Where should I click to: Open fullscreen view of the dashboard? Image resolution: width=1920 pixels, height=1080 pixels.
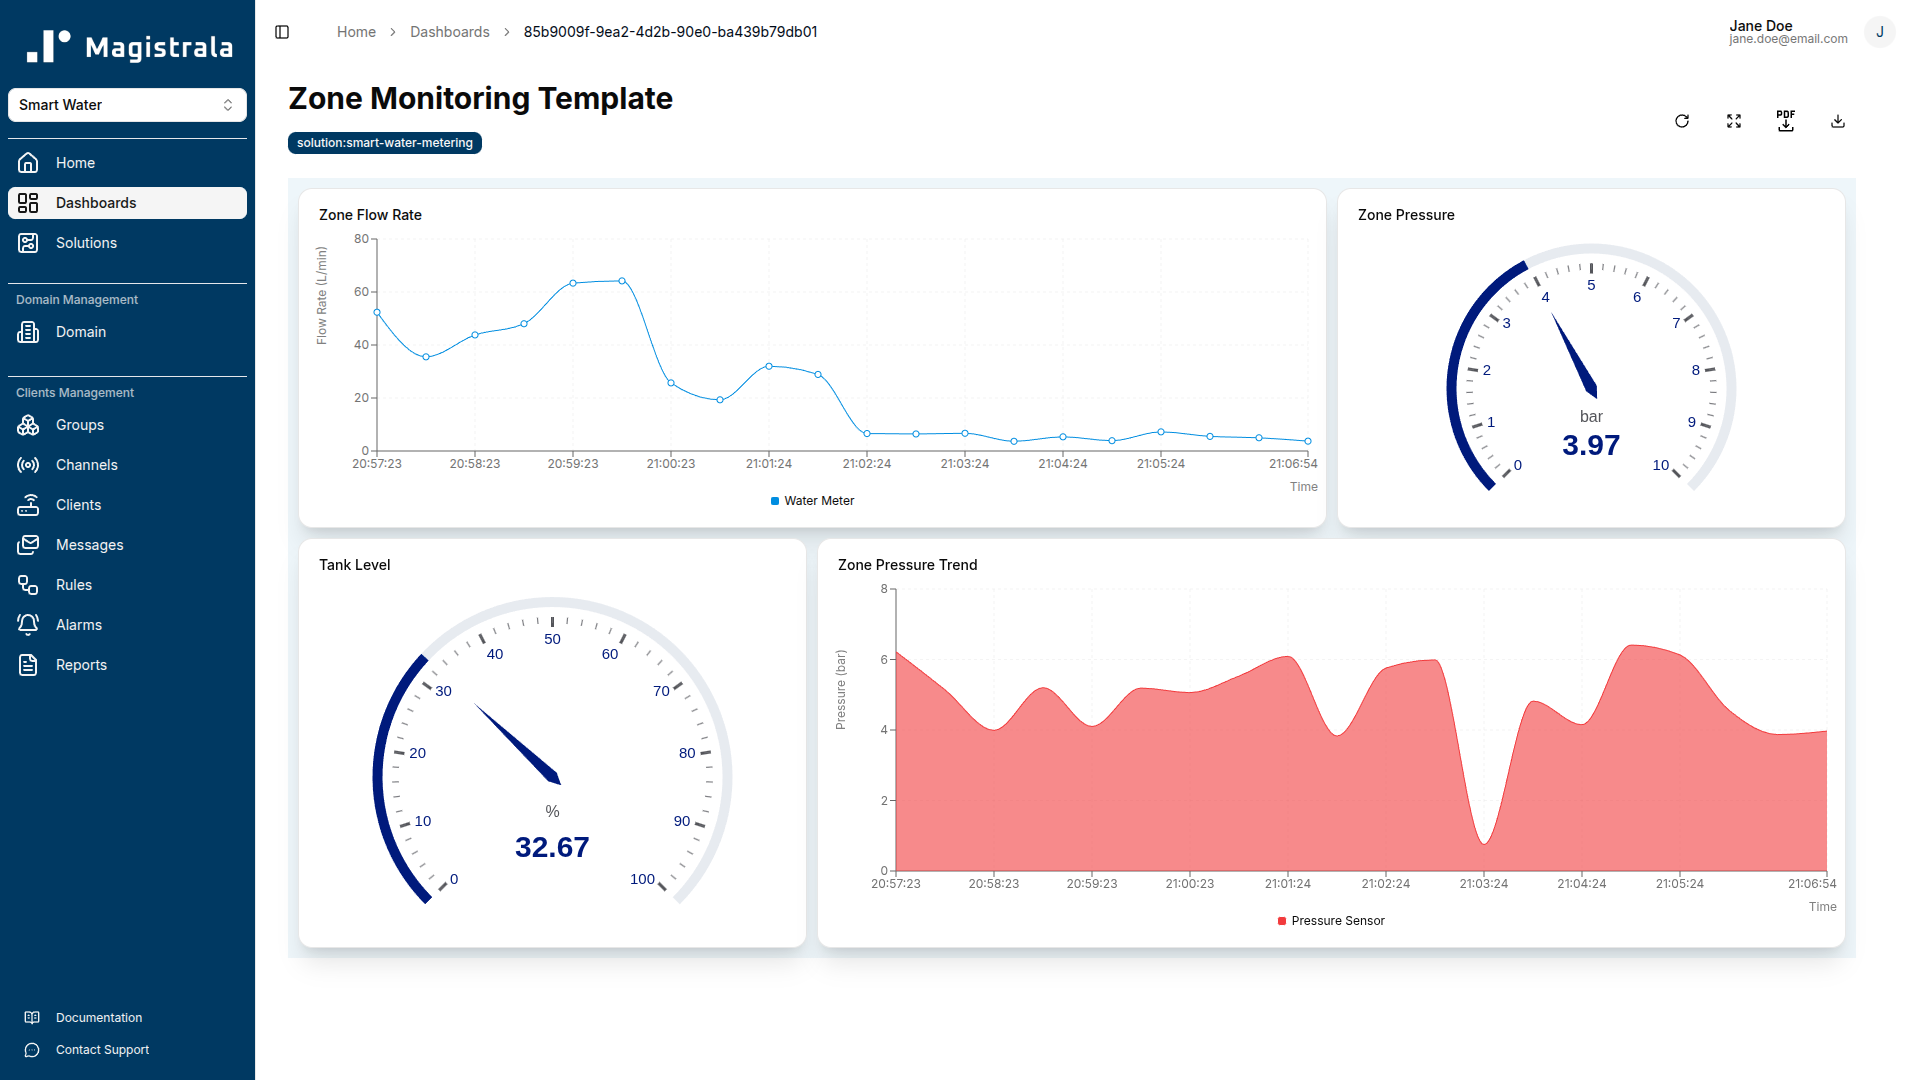[1734, 120]
